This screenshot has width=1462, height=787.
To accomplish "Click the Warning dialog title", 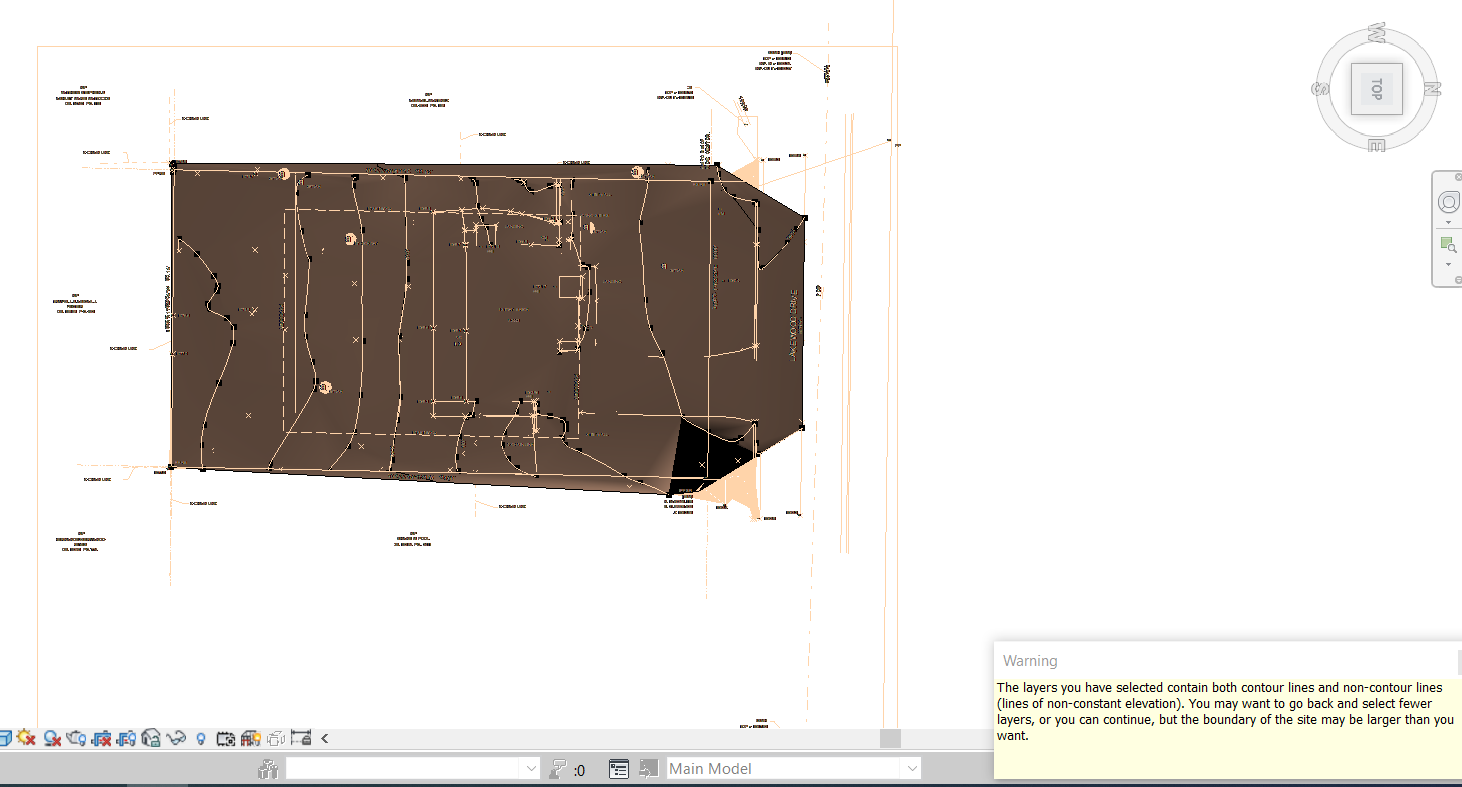I will point(1030,661).
